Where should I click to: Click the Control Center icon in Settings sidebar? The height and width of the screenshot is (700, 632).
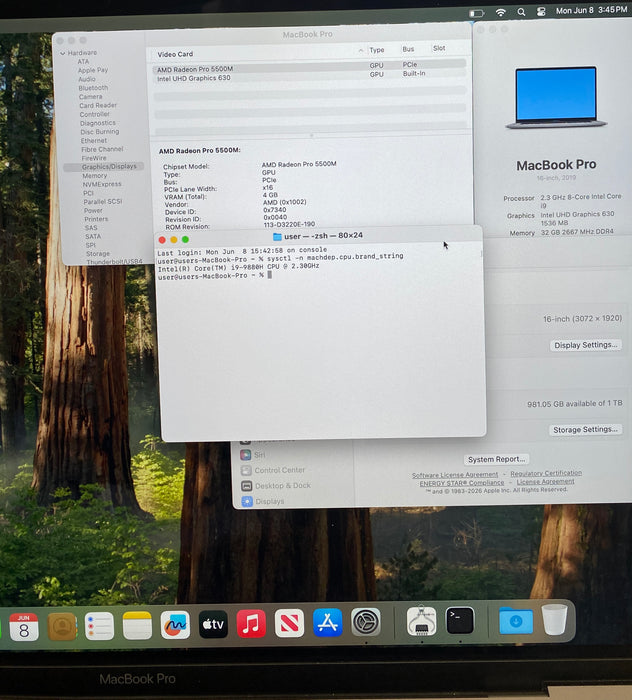(x=246, y=471)
